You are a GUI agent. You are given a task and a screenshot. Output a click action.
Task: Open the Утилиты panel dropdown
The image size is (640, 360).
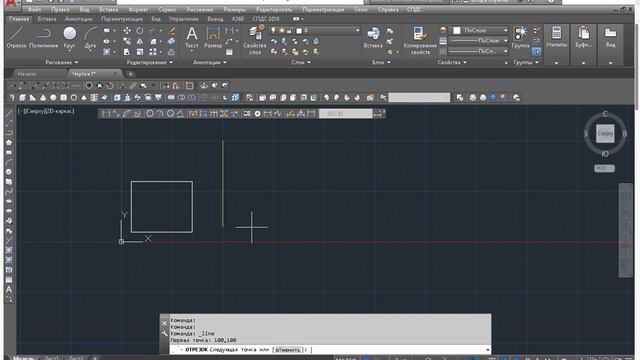556,63
